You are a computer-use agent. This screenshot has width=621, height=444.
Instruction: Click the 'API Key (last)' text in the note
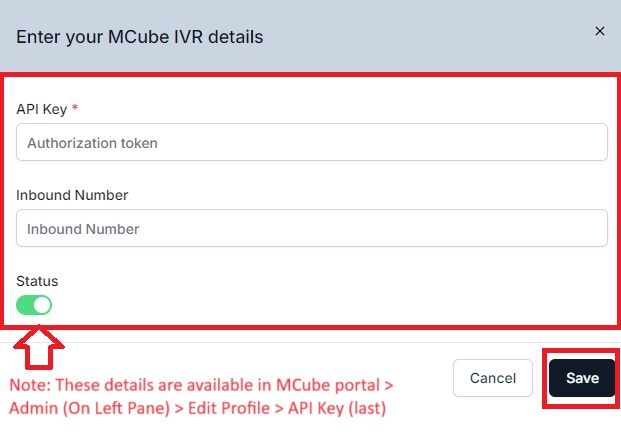pos(337,408)
